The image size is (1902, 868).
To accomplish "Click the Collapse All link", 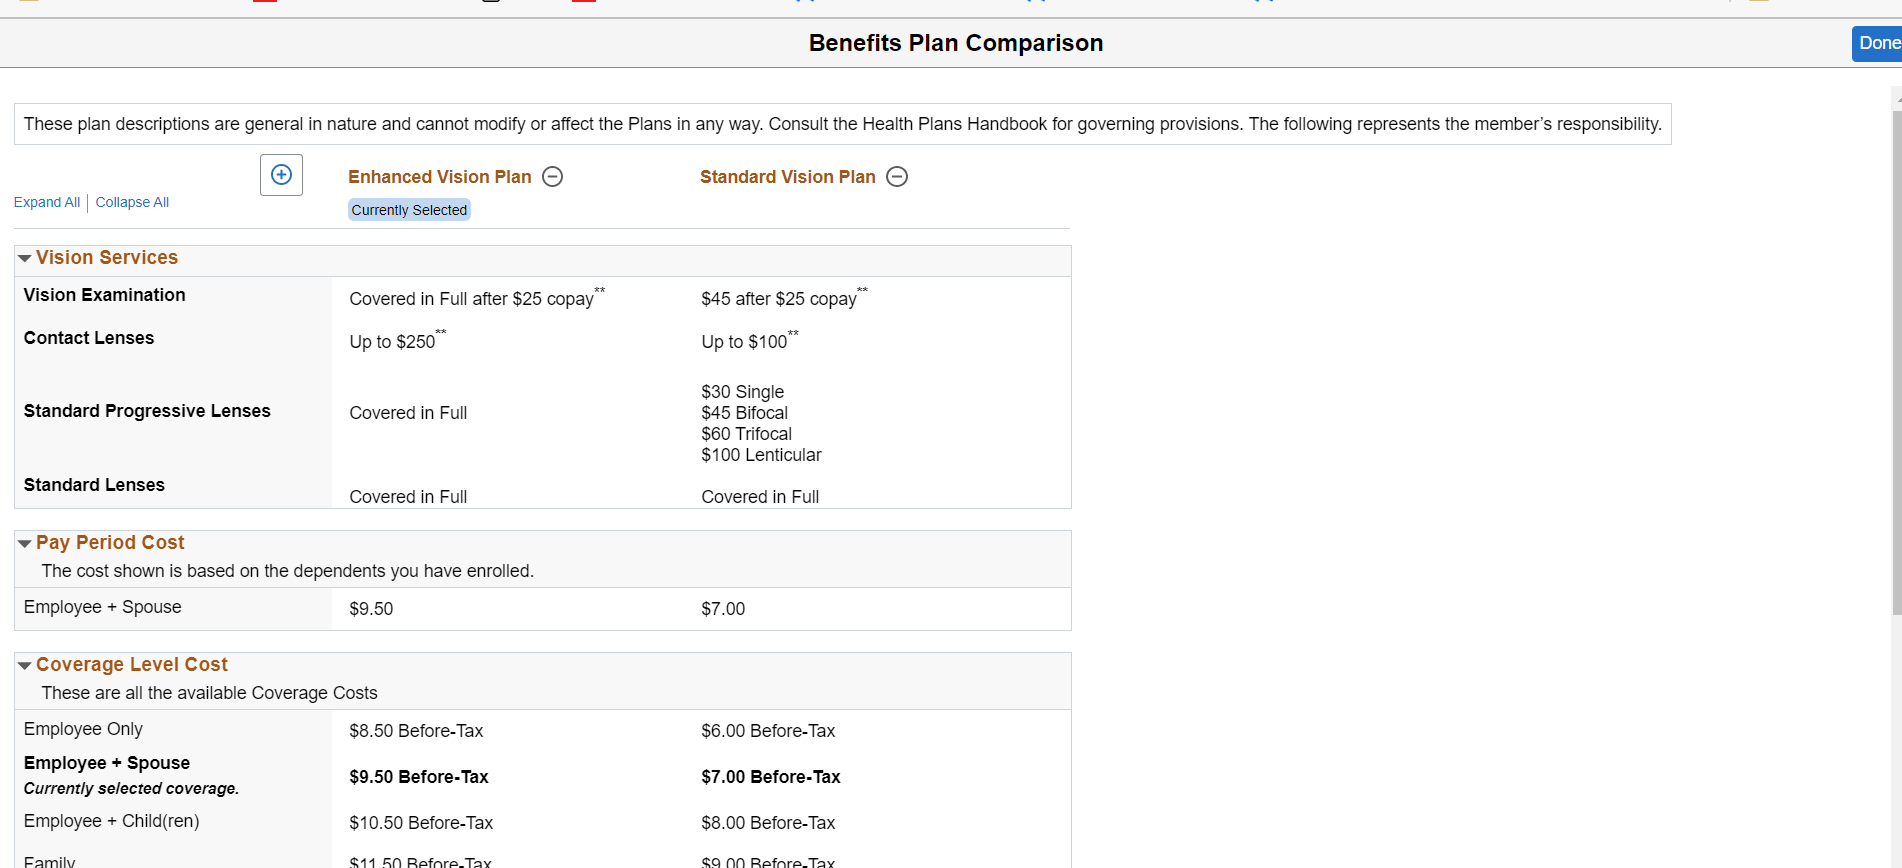I will click(x=132, y=202).
